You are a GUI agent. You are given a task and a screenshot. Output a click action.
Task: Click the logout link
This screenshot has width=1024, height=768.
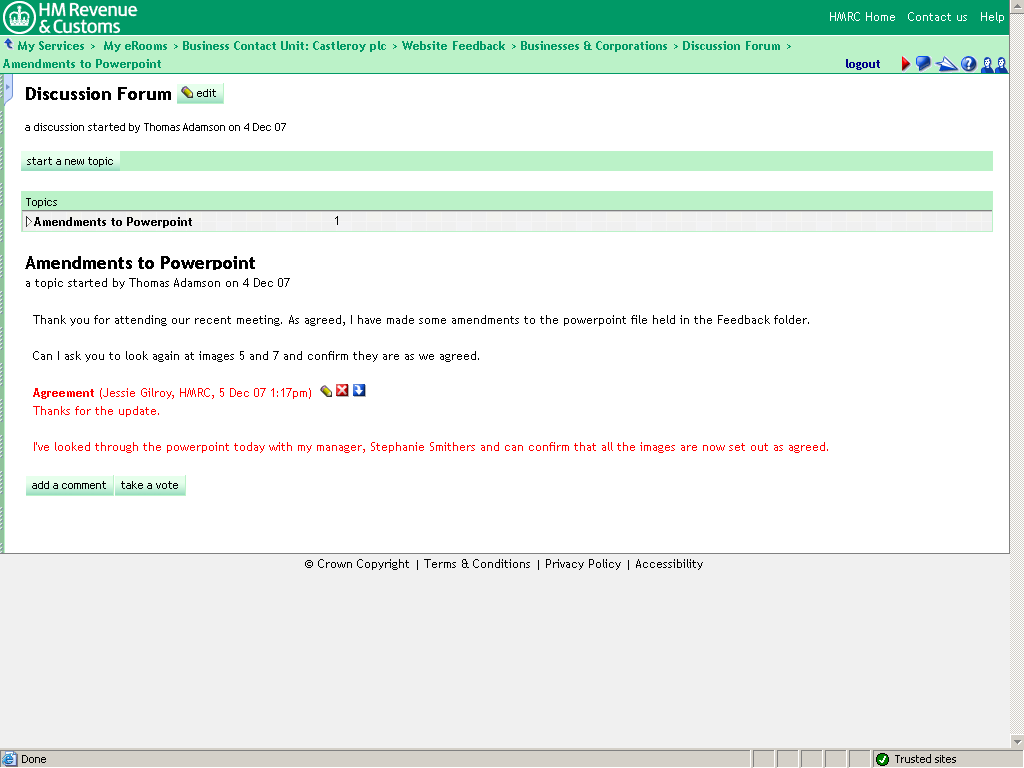click(x=862, y=64)
